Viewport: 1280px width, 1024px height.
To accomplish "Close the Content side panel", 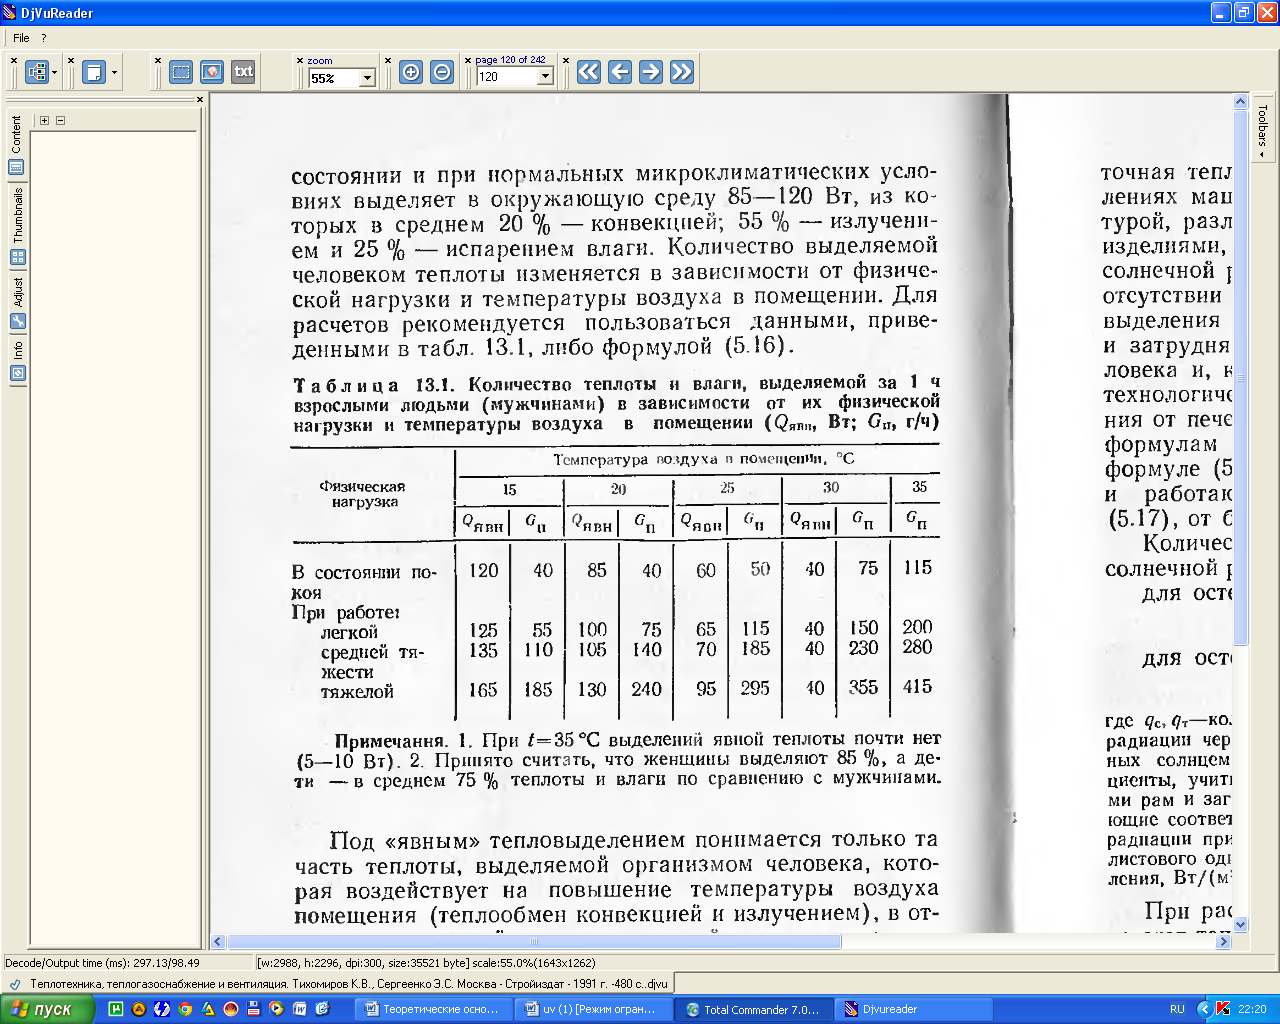I will pyautogui.click(x=200, y=99).
